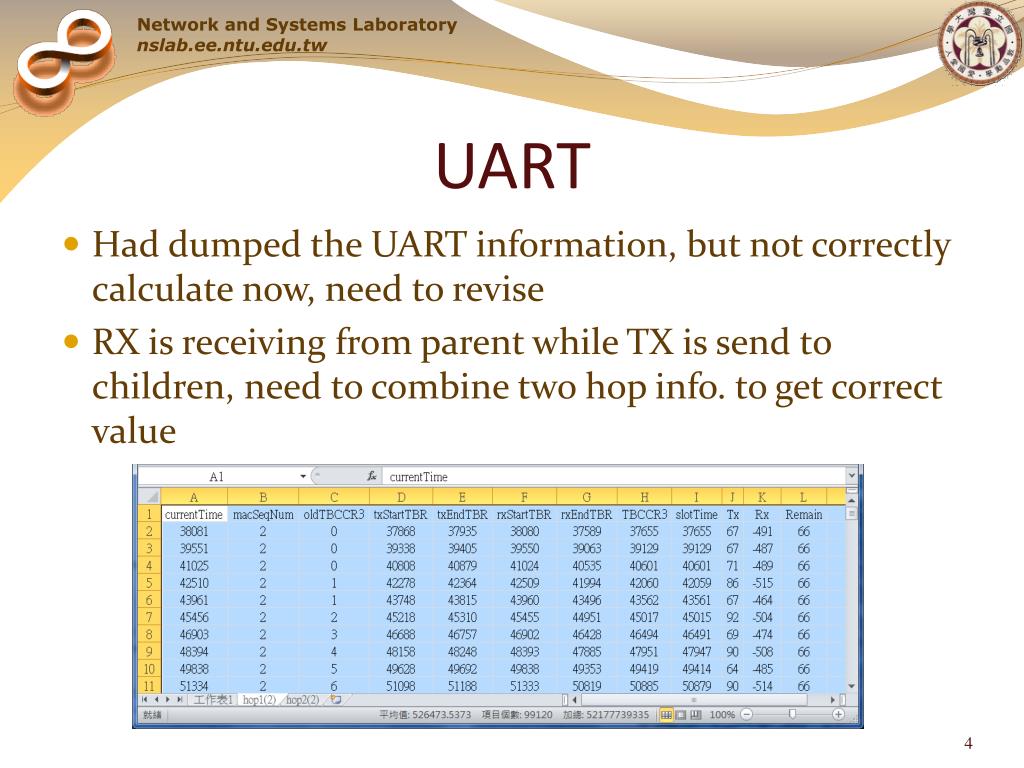The width and height of the screenshot is (1024, 768).
Task: Select column K header
Action: 761,497
